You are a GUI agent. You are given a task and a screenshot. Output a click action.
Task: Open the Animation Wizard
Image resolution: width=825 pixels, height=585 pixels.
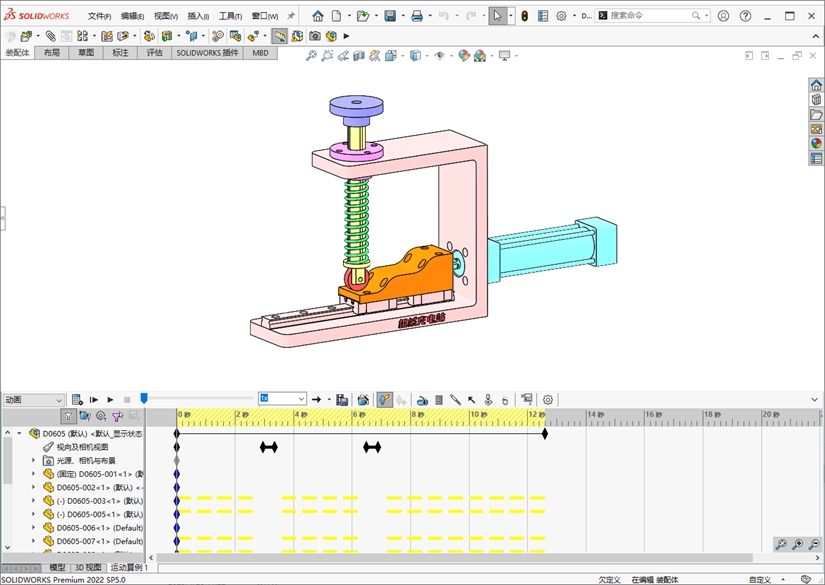point(363,399)
